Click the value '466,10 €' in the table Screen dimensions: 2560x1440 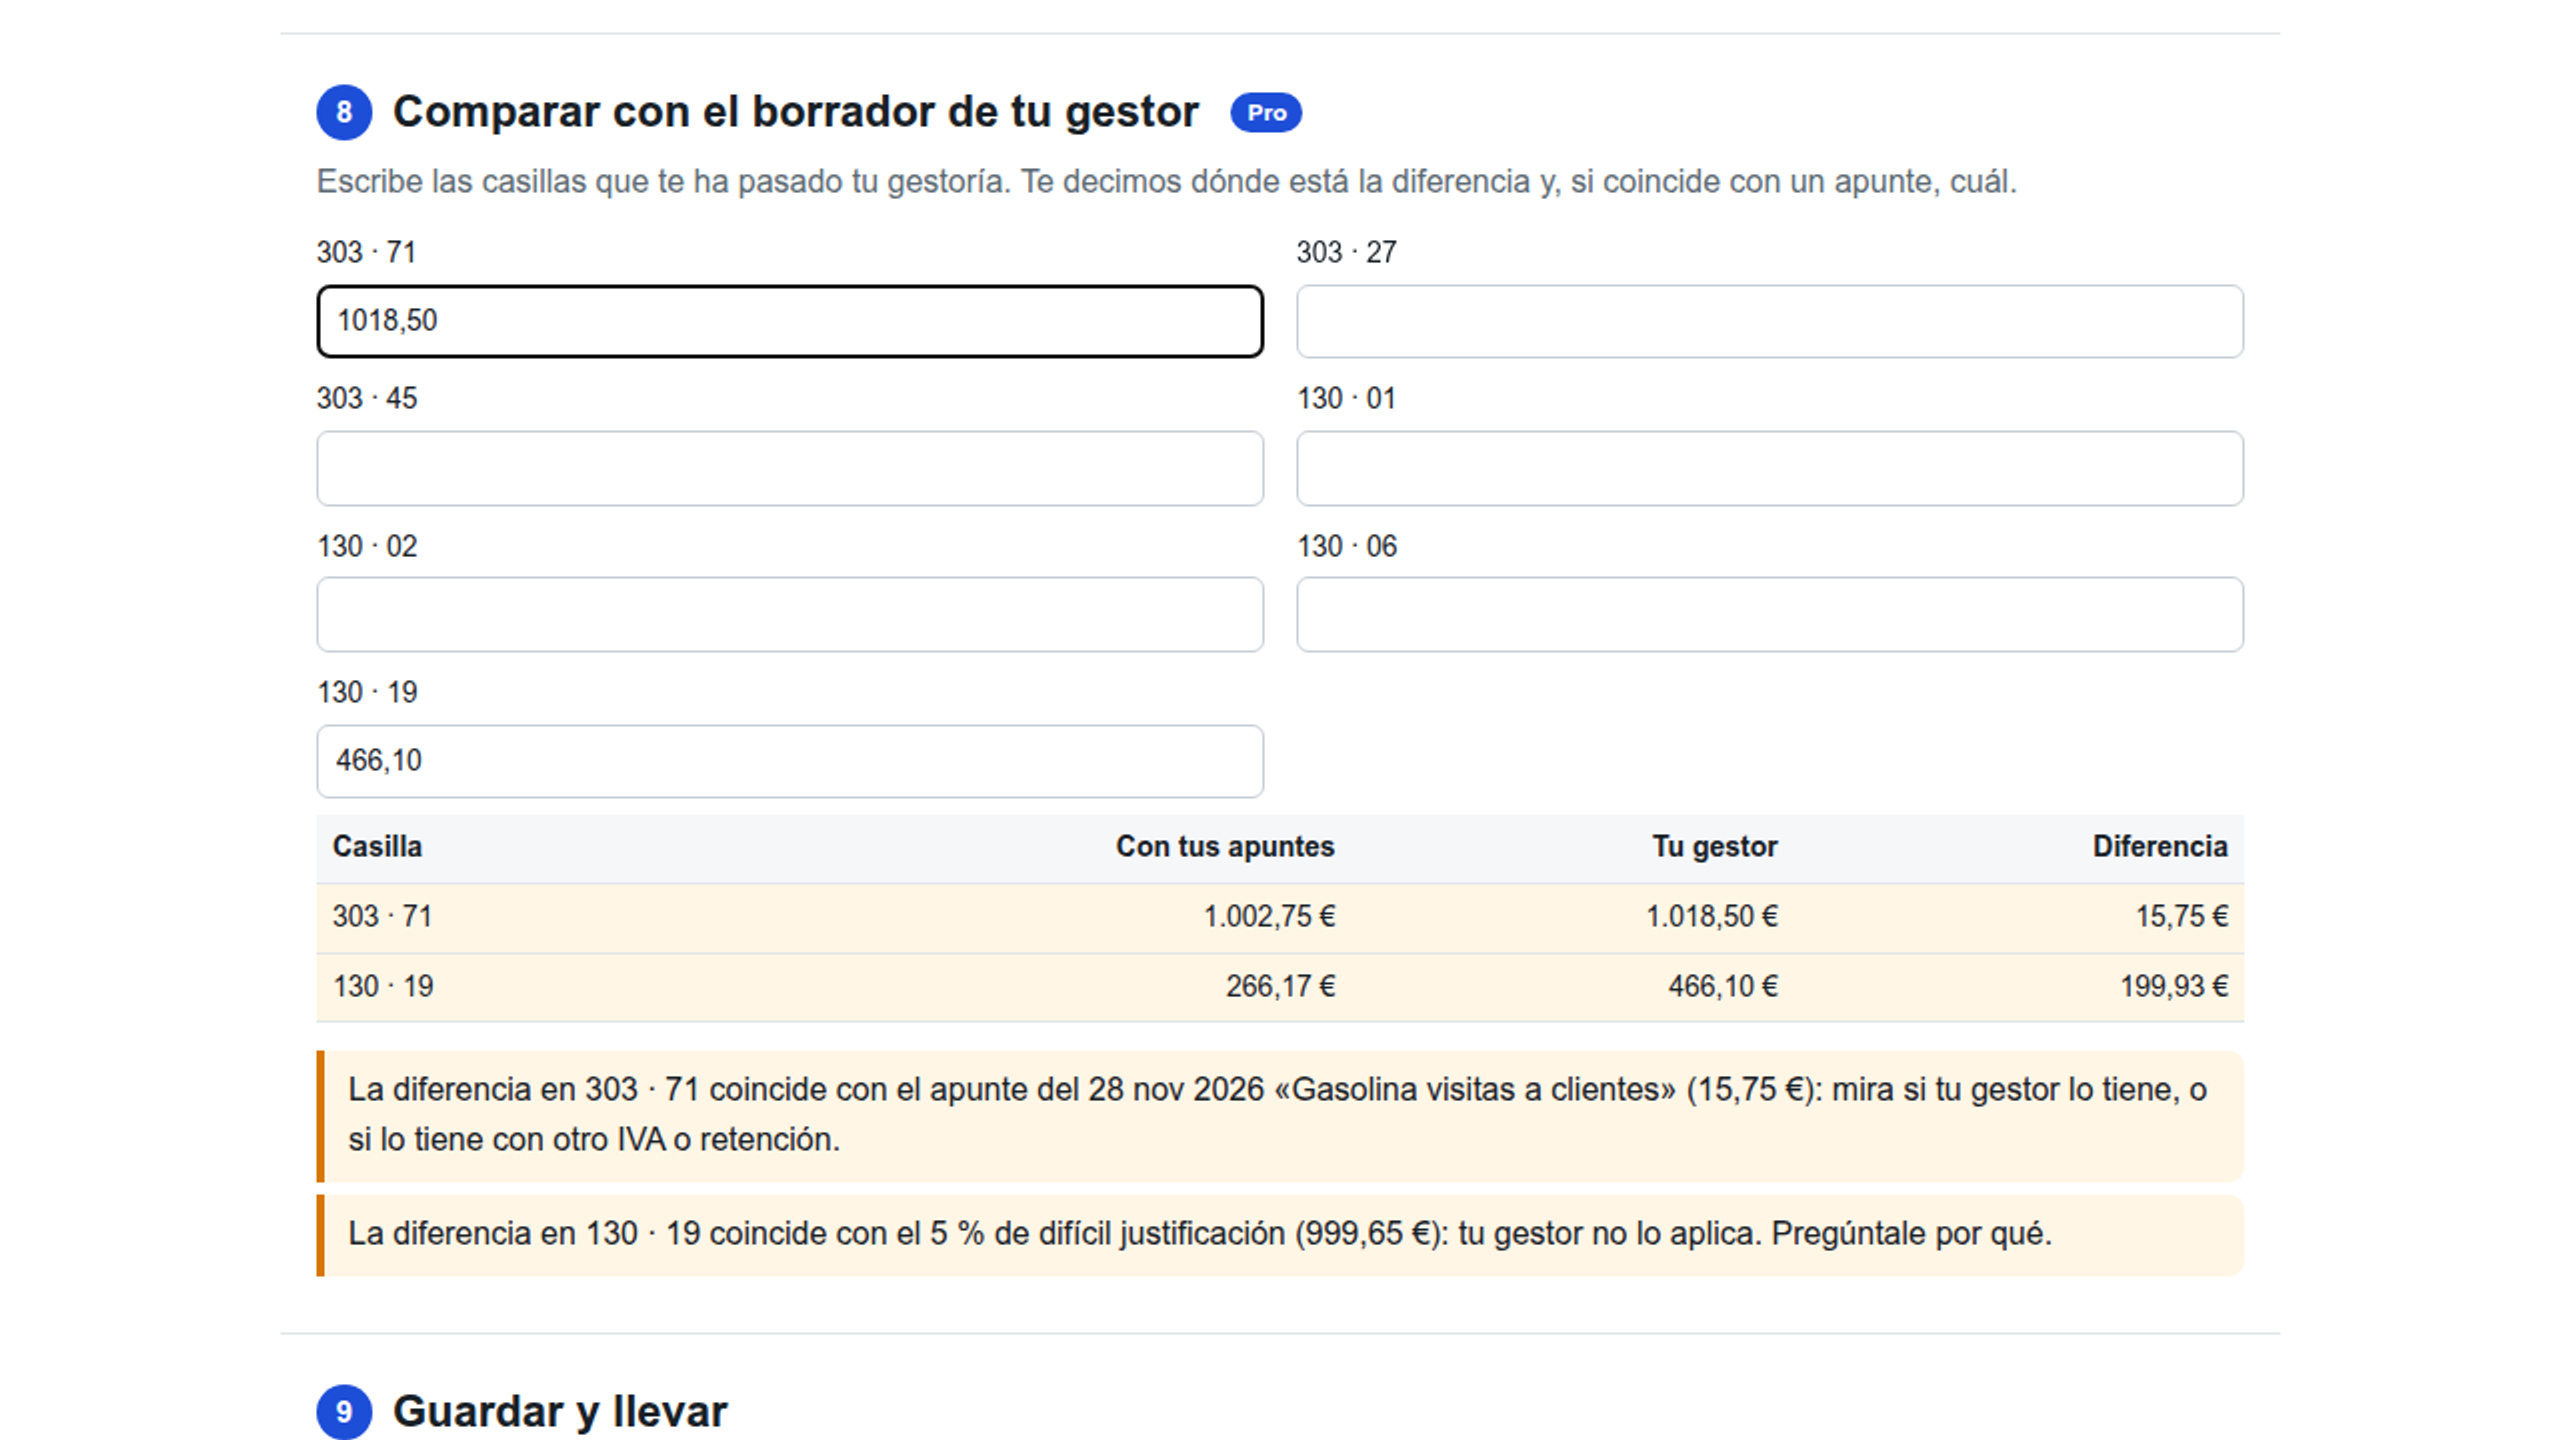(x=1723, y=986)
